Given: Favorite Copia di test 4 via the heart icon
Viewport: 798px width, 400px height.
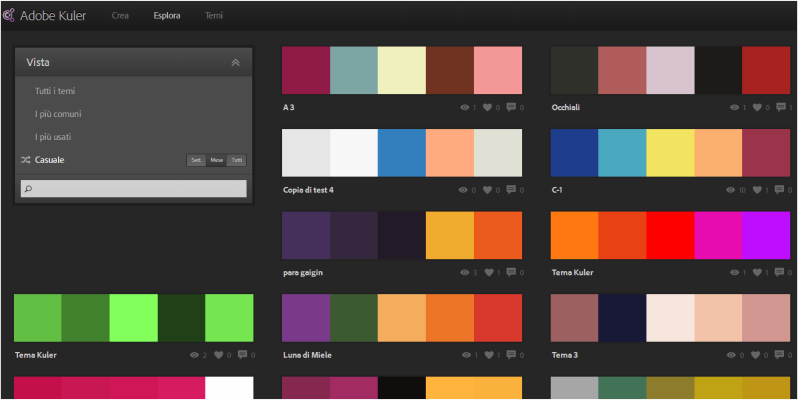Looking at the screenshot, I should [488, 190].
